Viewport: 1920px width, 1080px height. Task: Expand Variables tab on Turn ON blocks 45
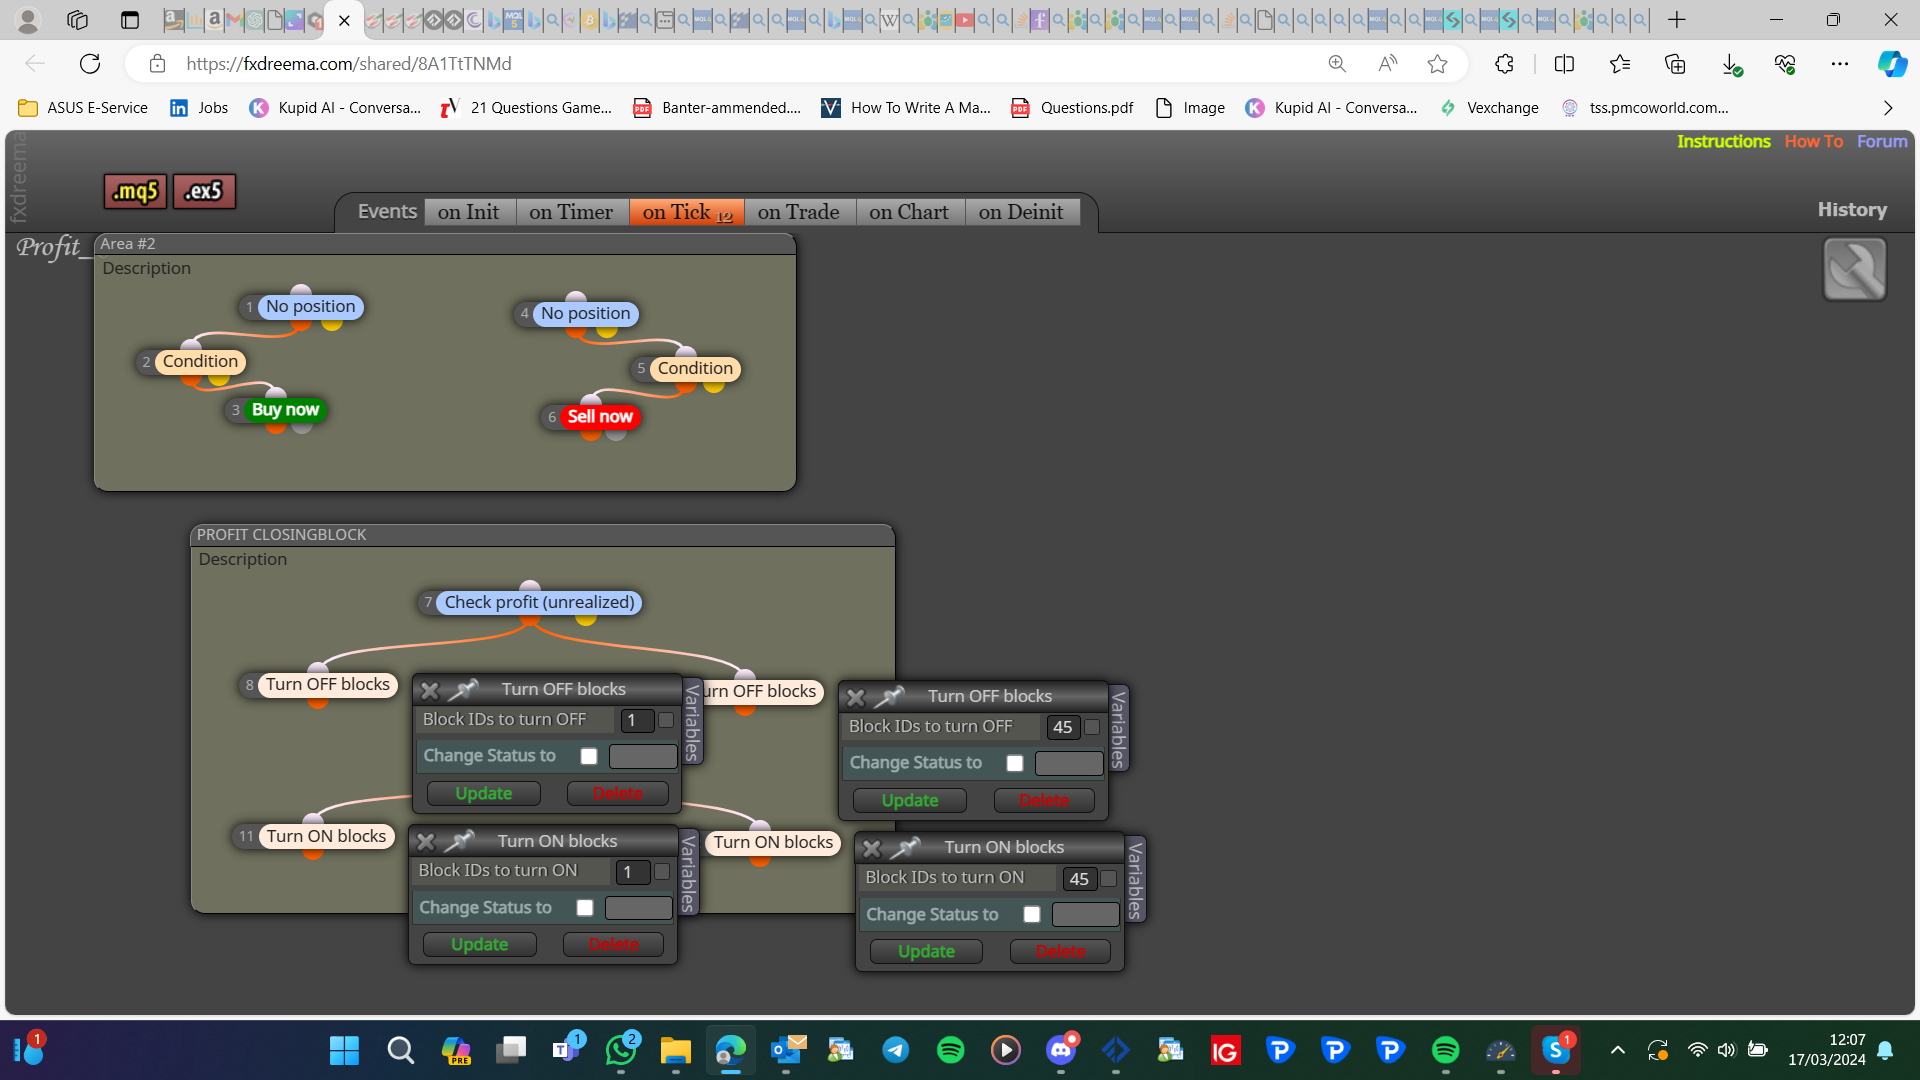(x=1135, y=879)
